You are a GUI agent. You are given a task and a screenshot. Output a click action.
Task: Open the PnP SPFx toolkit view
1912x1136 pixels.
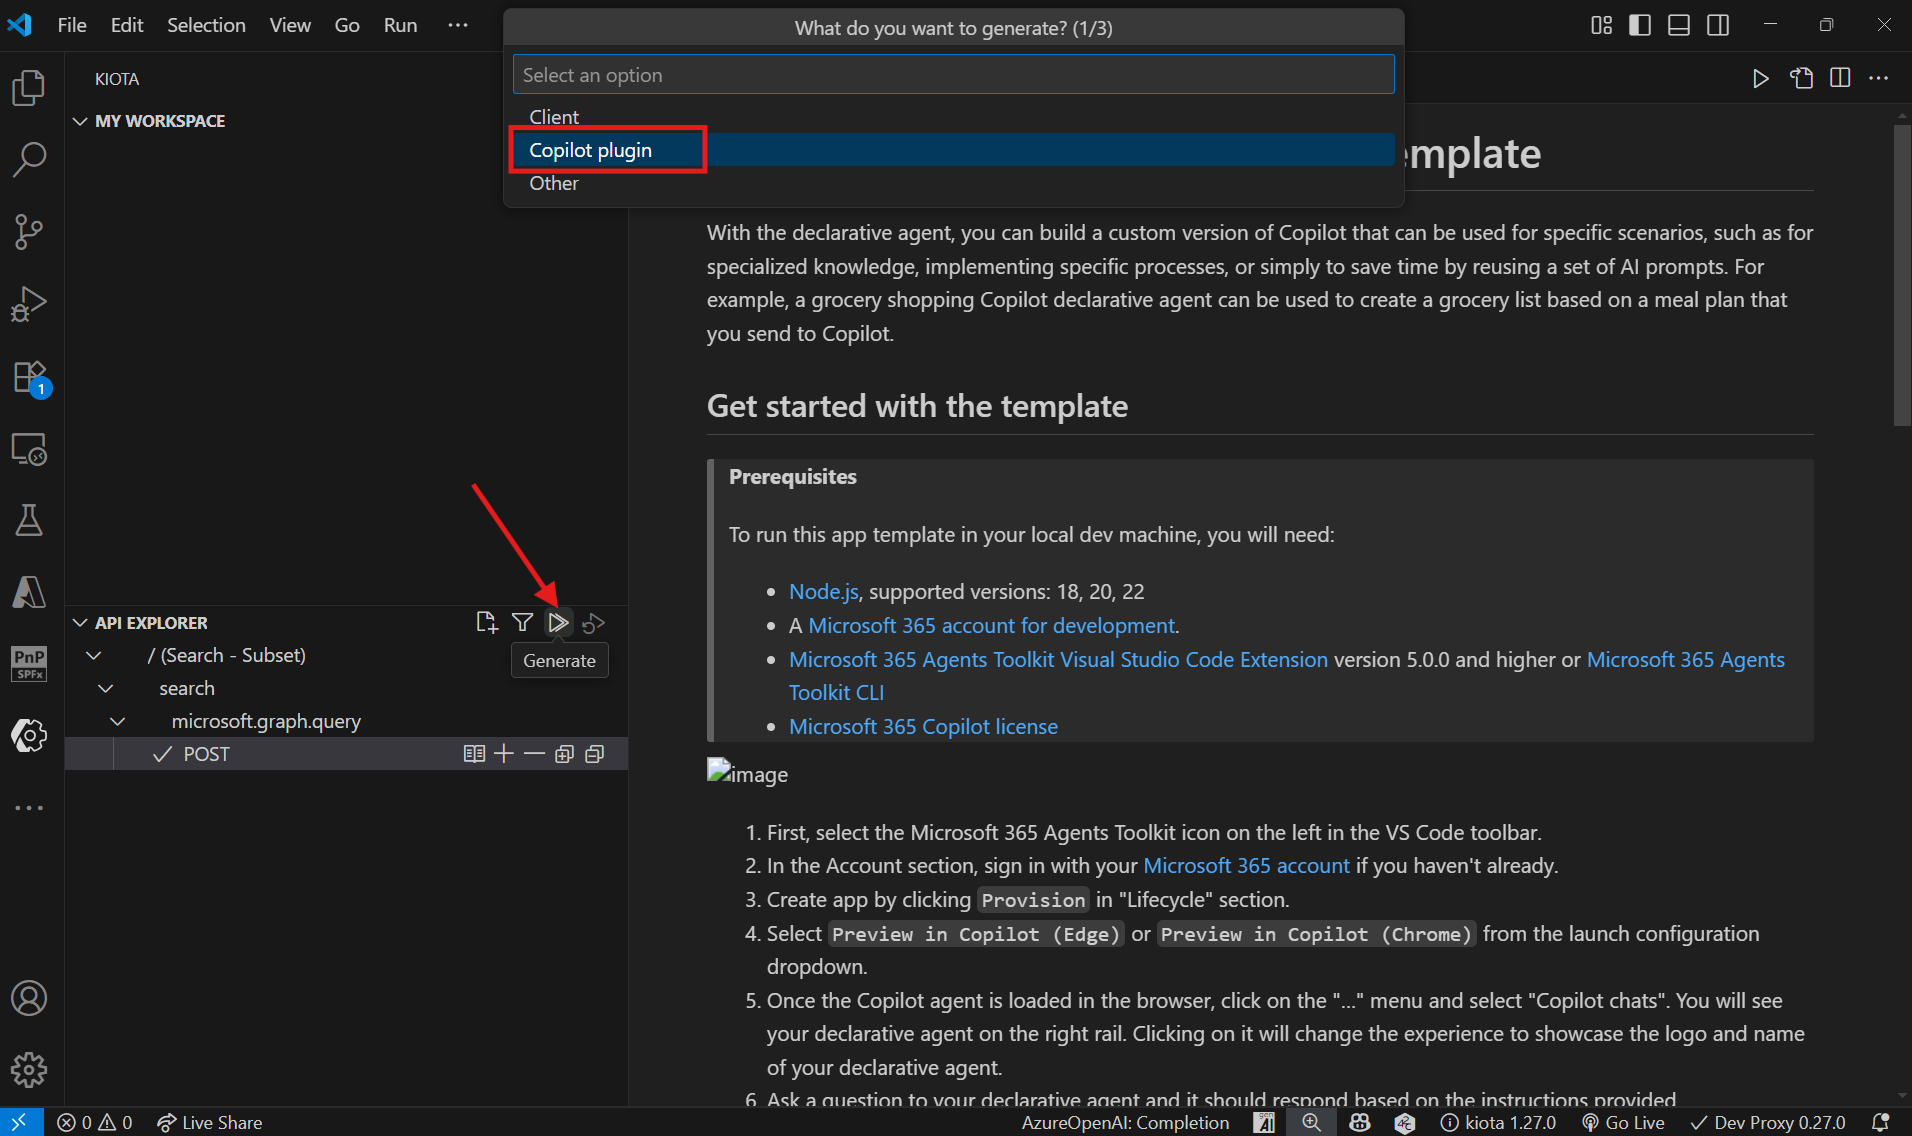click(29, 663)
